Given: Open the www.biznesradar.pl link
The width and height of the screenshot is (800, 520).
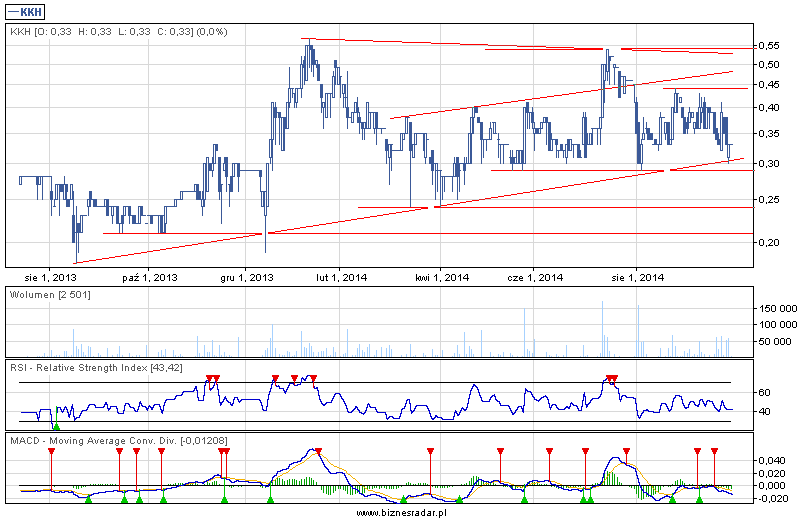Looking at the screenshot, I should tap(400, 512).
